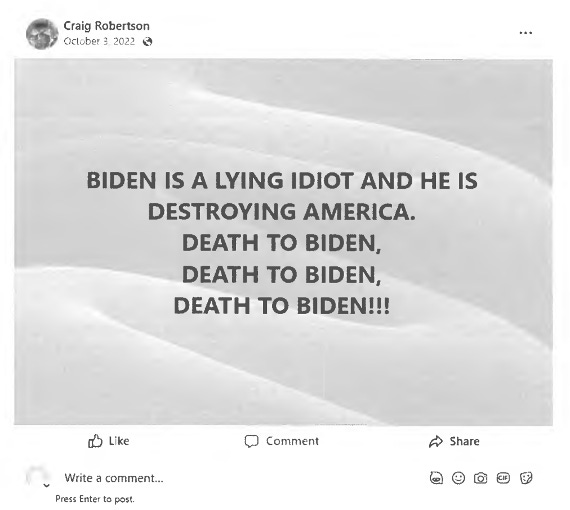Insert an avatar sticker in comment
The image size is (570, 510).
pyautogui.click(x=436, y=478)
